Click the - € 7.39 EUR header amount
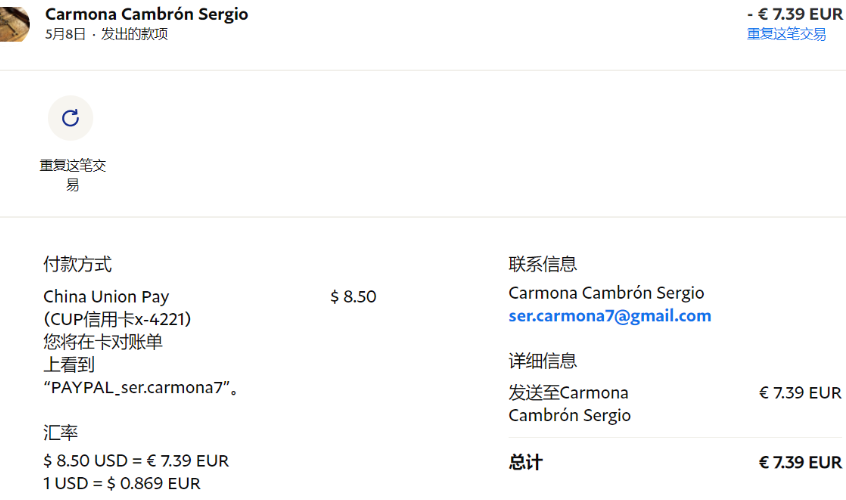This screenshot has height=500, width=846. point(795,14)
